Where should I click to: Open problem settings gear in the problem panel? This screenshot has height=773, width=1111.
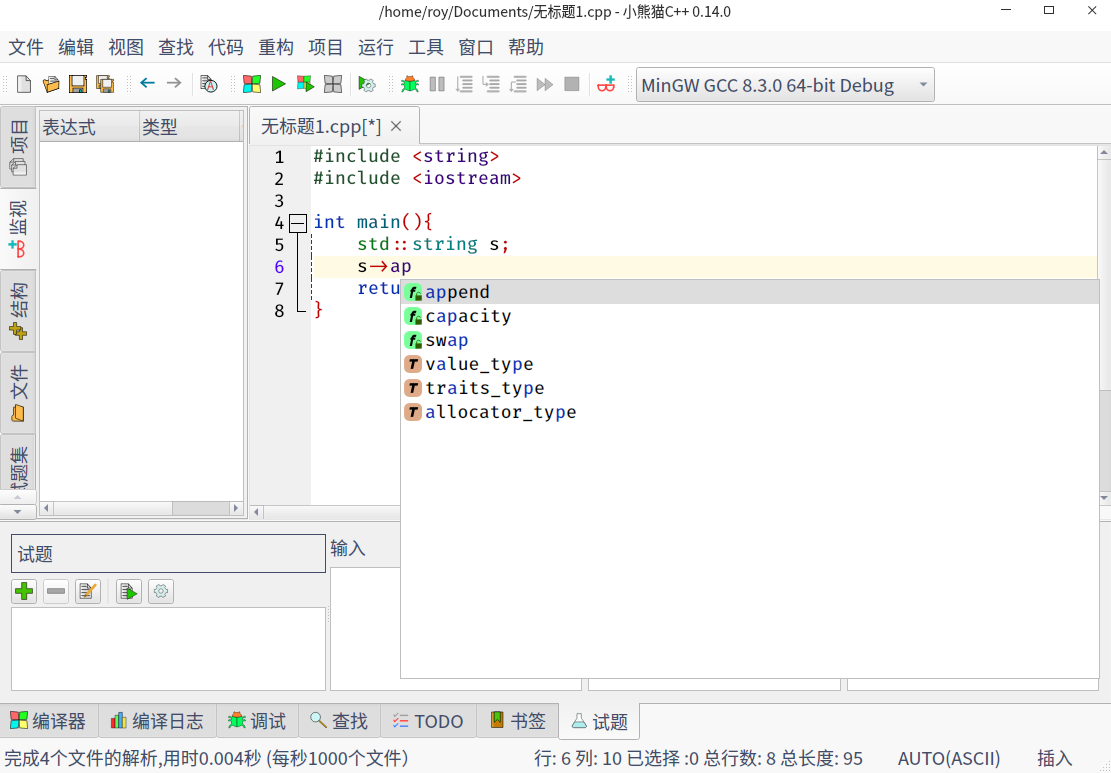(x=161, y=591)
